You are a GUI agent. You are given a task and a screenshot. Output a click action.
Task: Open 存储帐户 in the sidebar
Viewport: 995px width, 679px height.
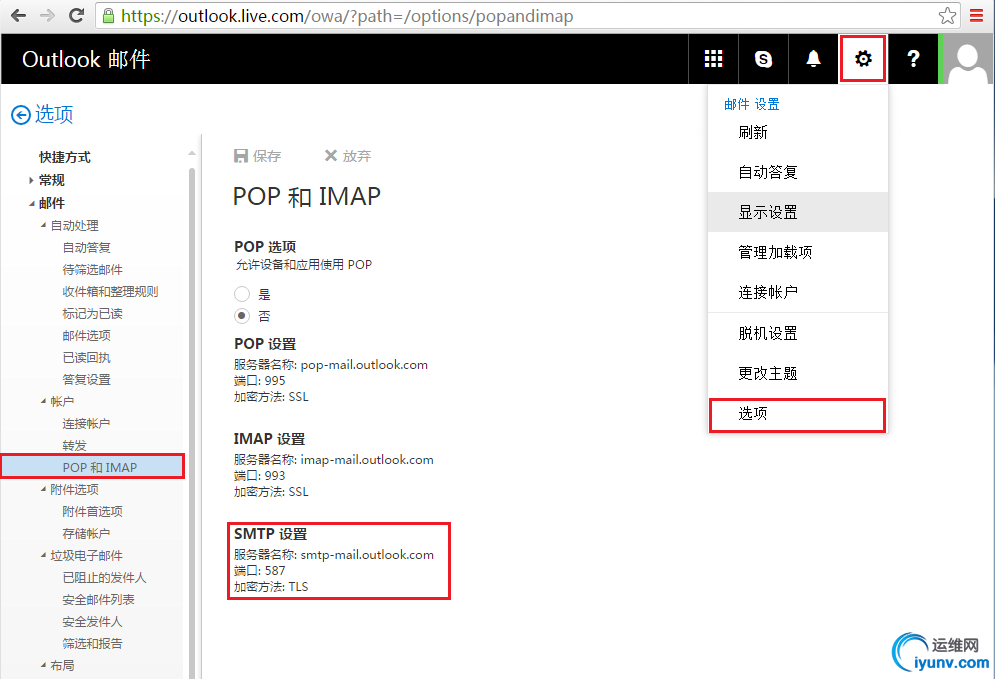pyautogui.click(x=86, y=534)
